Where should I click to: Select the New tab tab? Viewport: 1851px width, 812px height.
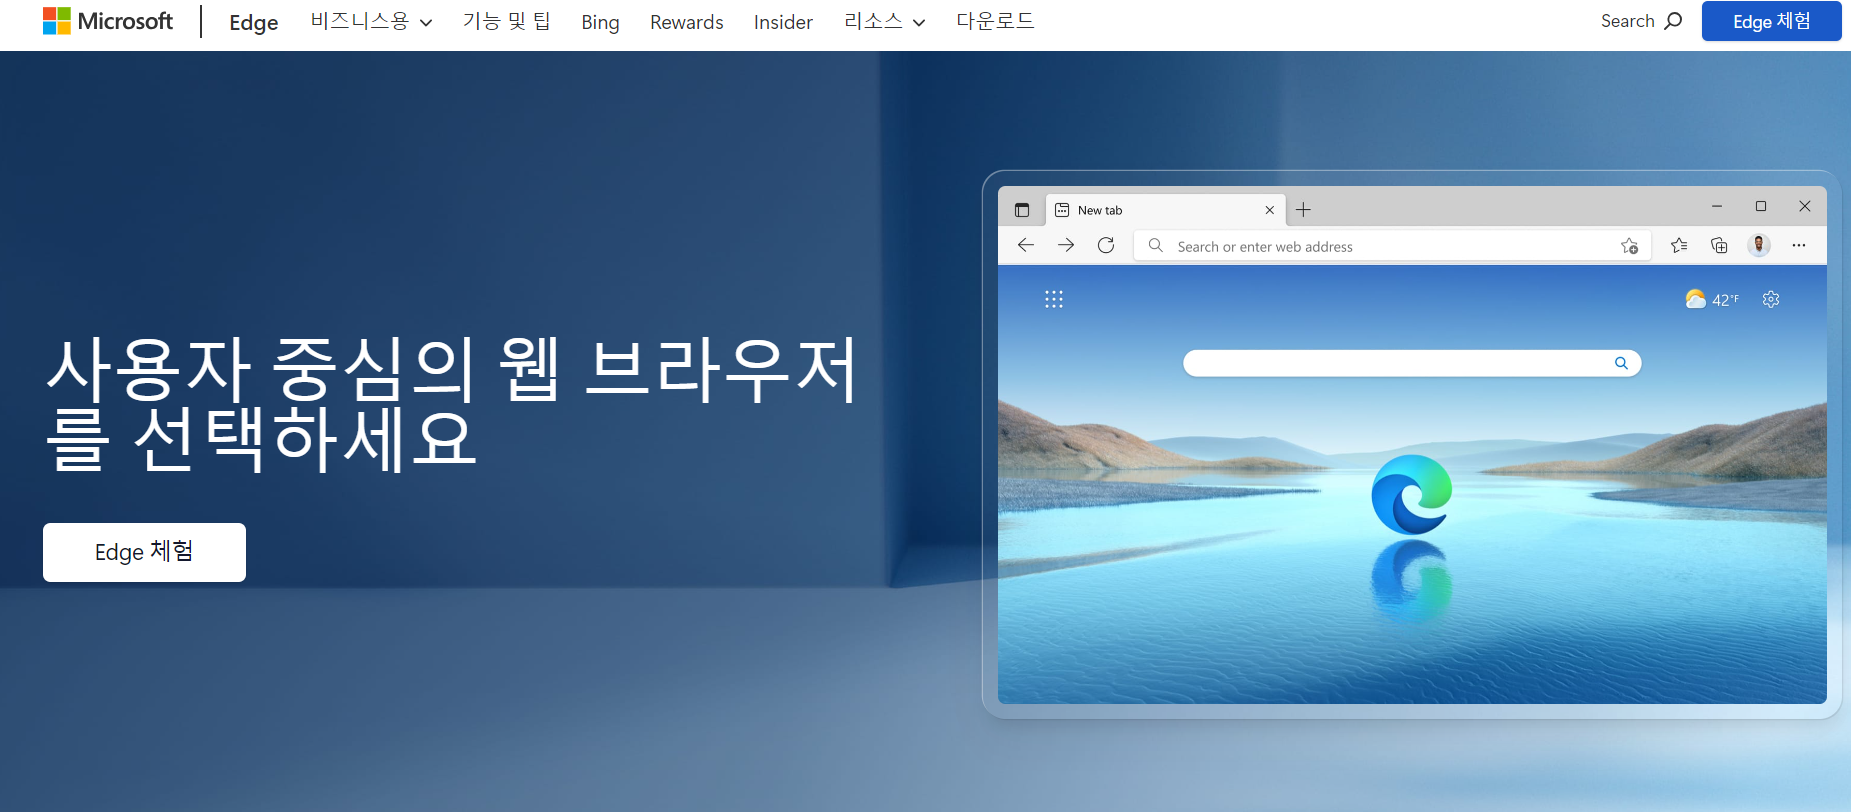tap(1165, 210)
